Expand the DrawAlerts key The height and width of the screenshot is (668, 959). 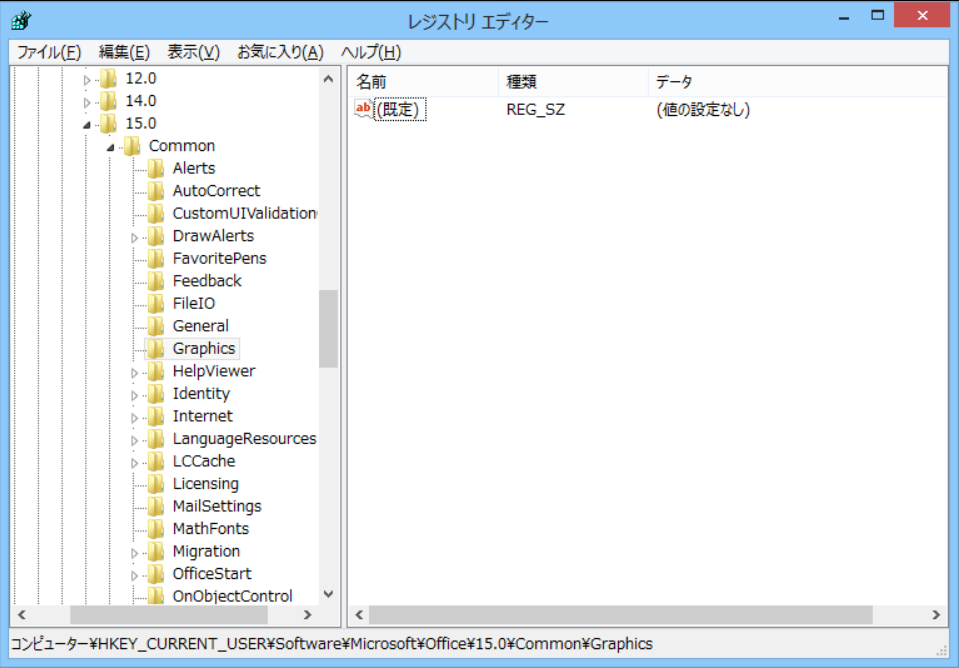134,237
